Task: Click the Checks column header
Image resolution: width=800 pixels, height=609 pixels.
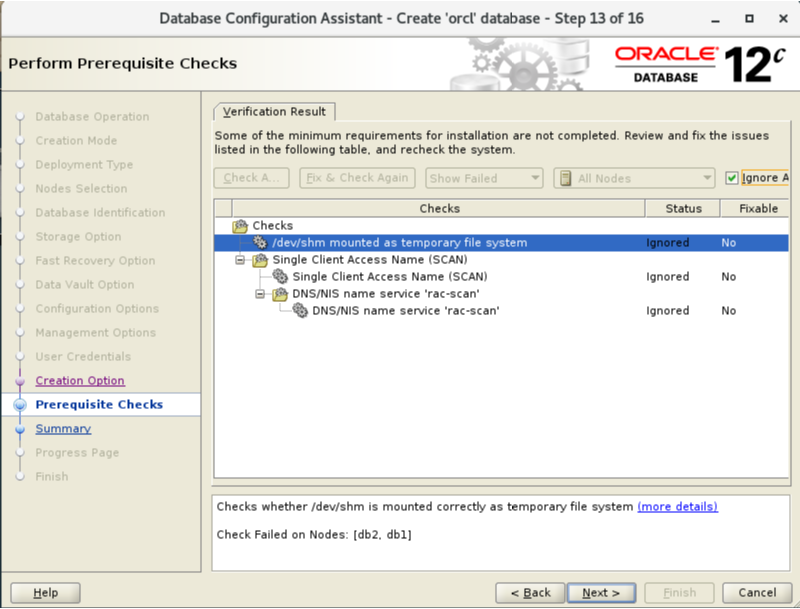Action: click(x=439, y=208)
